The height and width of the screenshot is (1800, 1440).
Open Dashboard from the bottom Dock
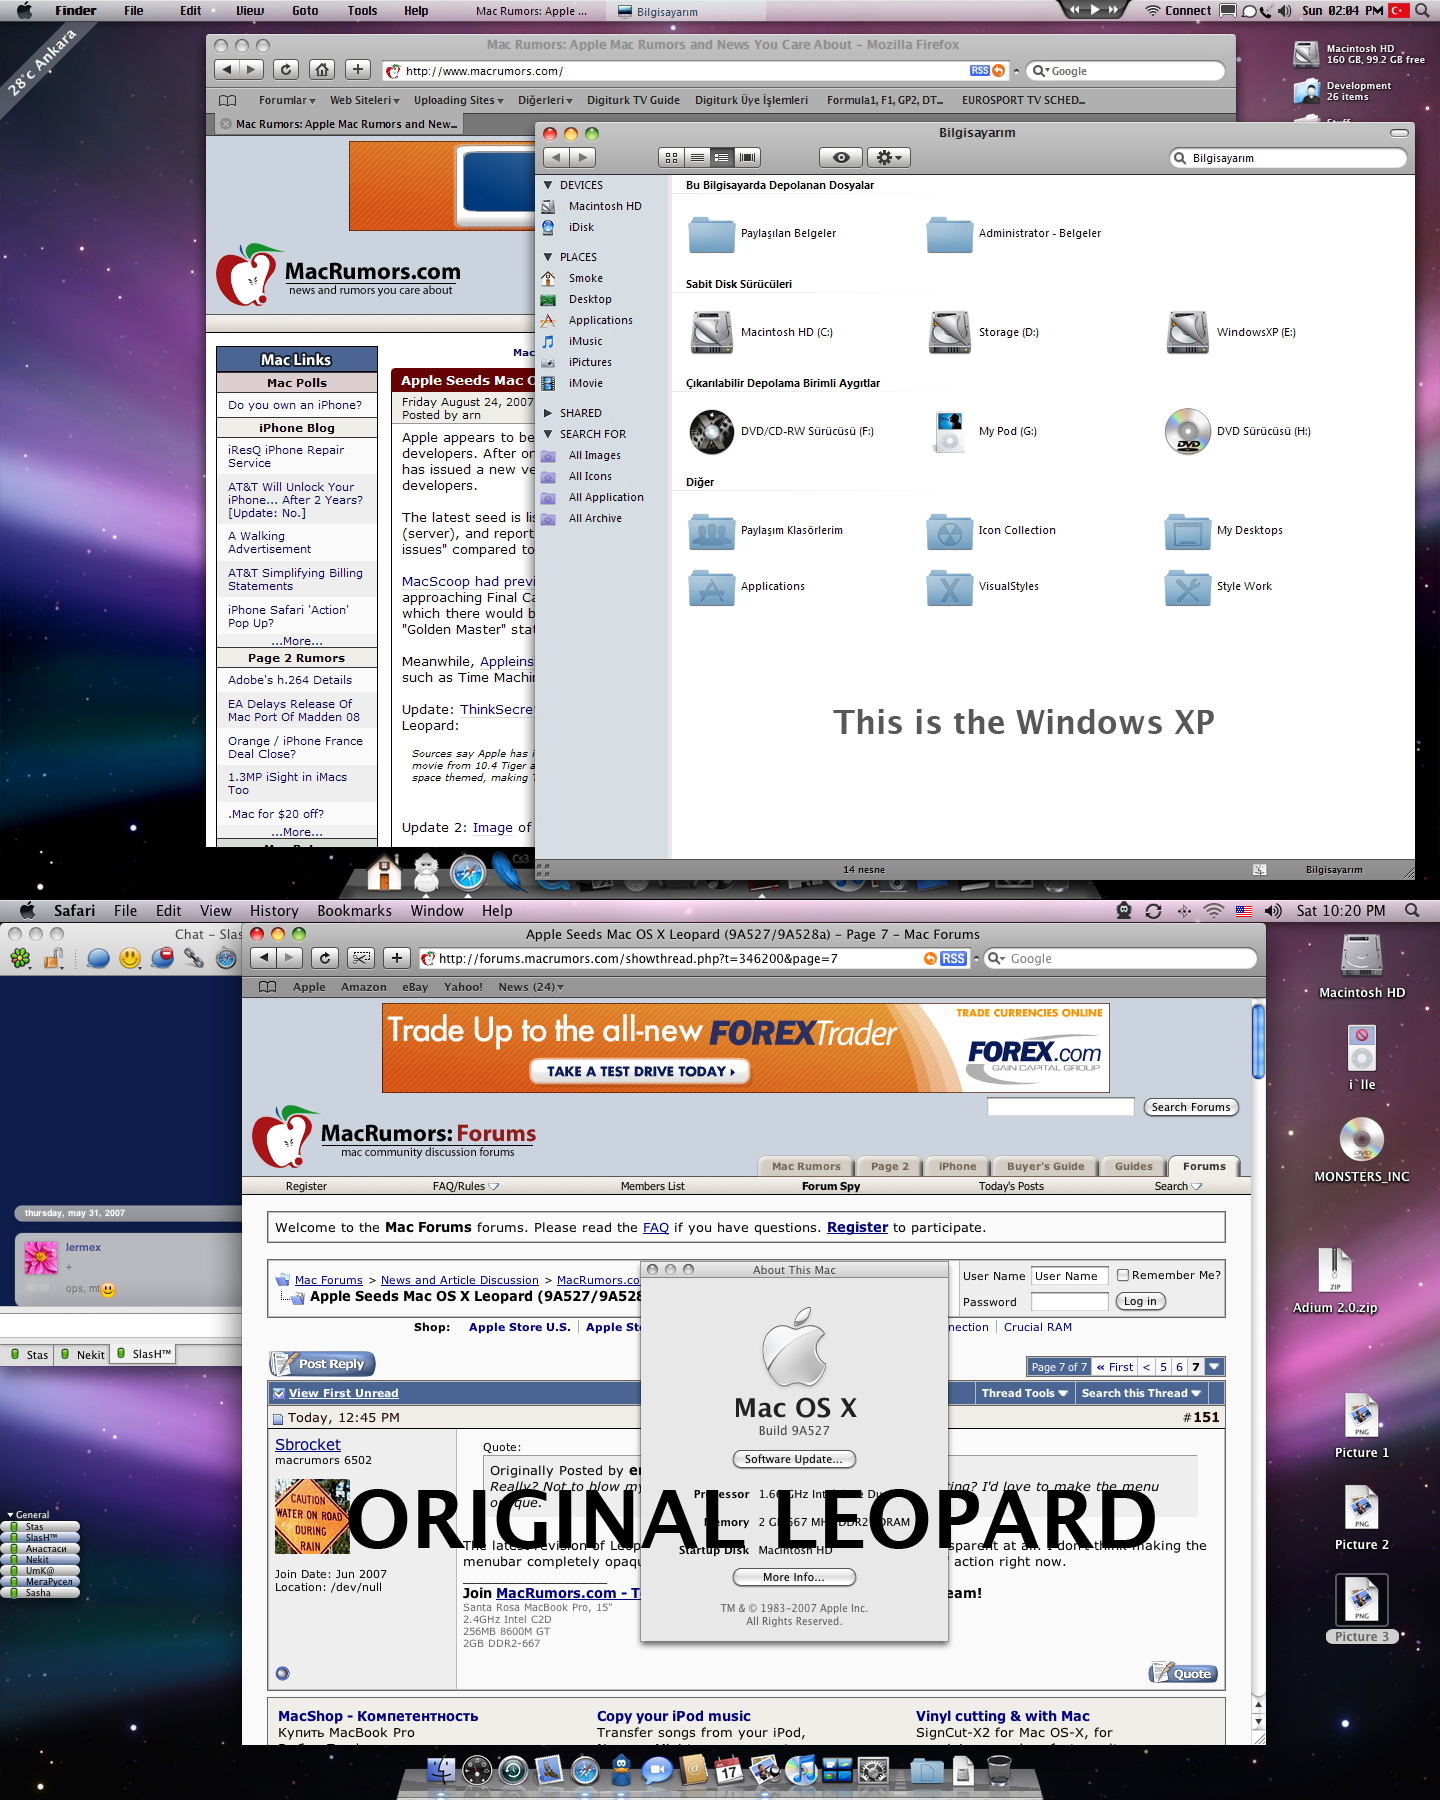click(477, 1770)
